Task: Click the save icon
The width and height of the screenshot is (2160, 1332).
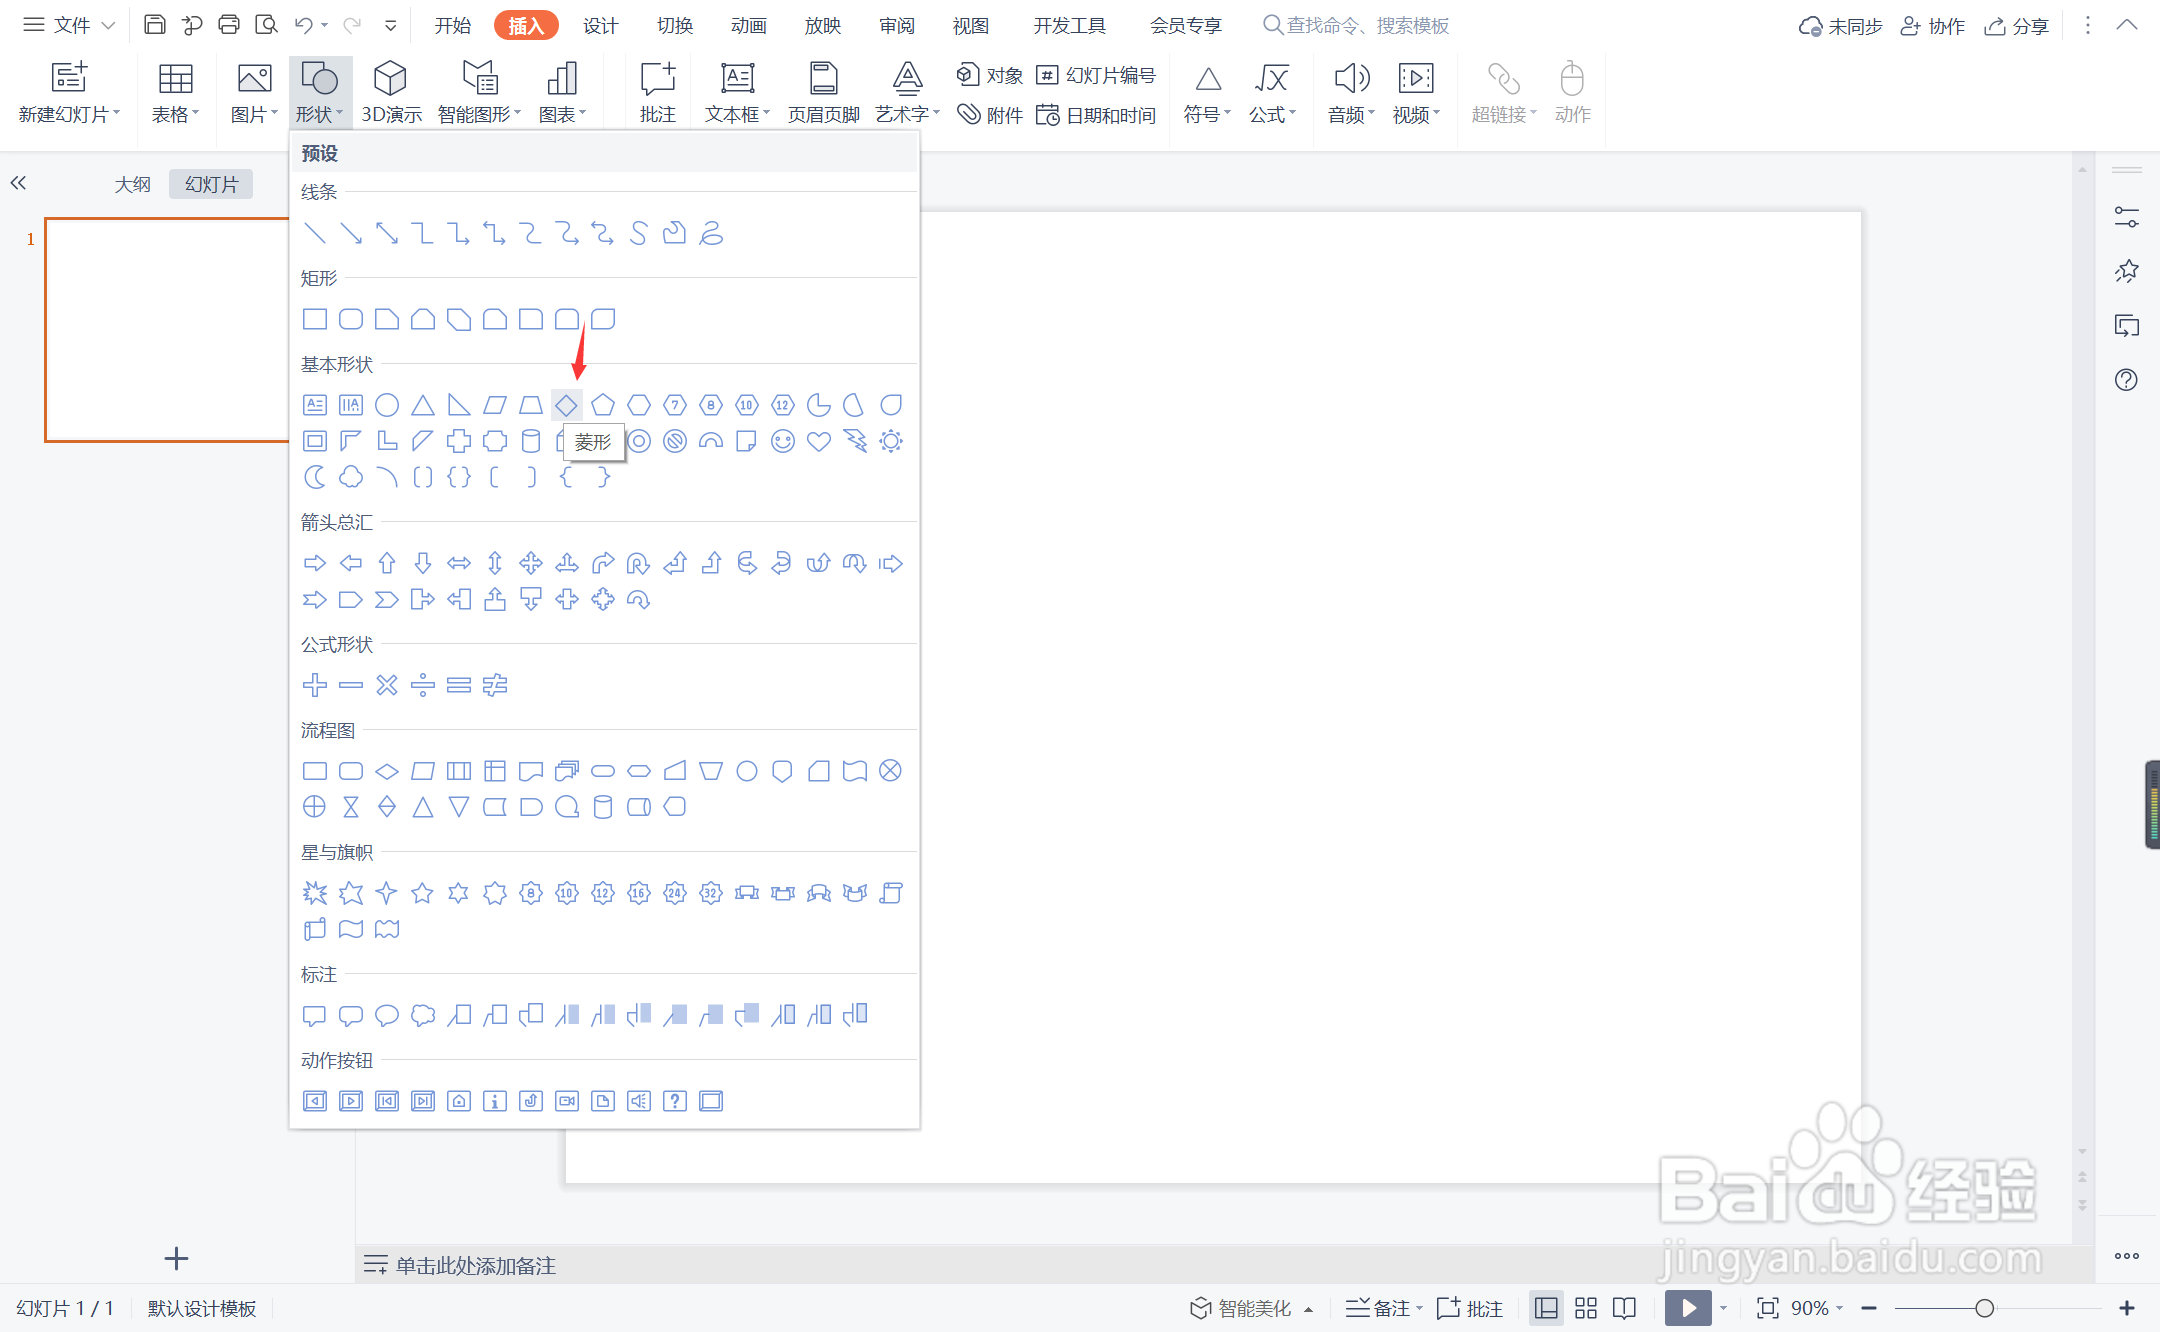Action: coord(155,25)
